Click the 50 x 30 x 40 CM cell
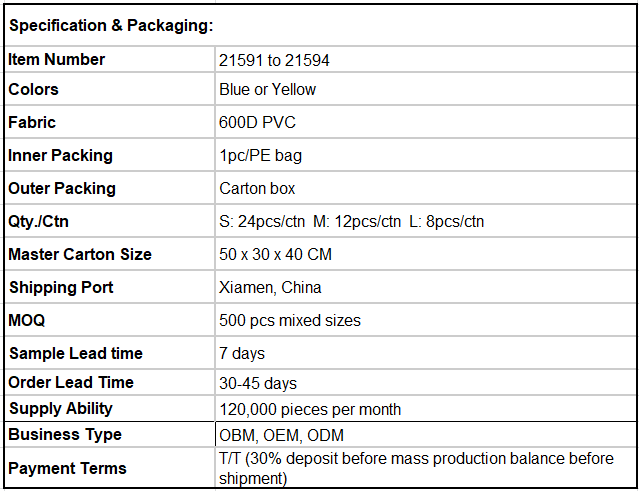Viewport: 639px width, 491px height. [276, 255]
